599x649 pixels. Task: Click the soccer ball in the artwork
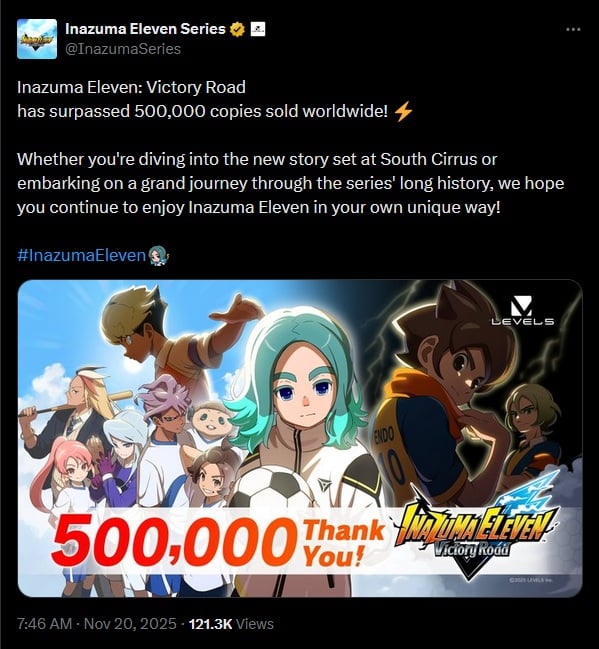tap(272, 487)
